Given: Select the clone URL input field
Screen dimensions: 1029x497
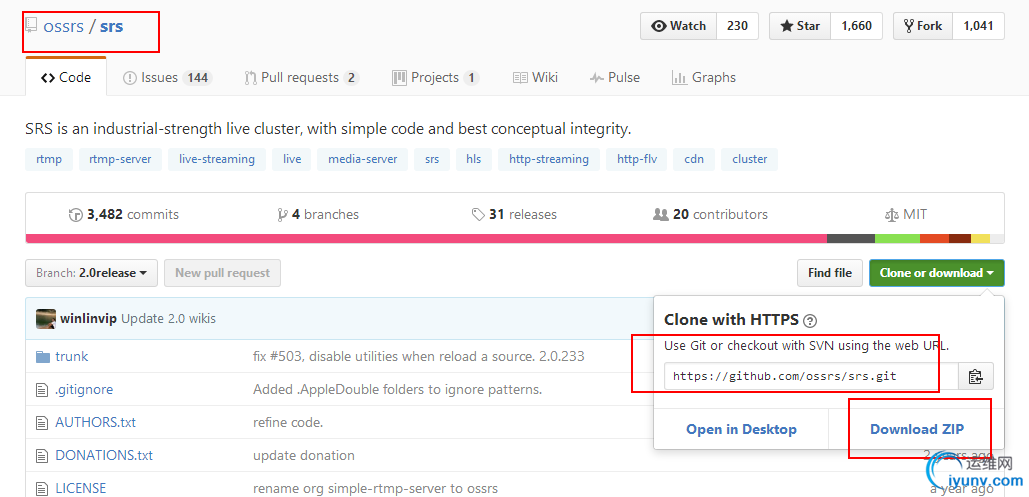Looking at the screenshot, I should click(811, 376).
